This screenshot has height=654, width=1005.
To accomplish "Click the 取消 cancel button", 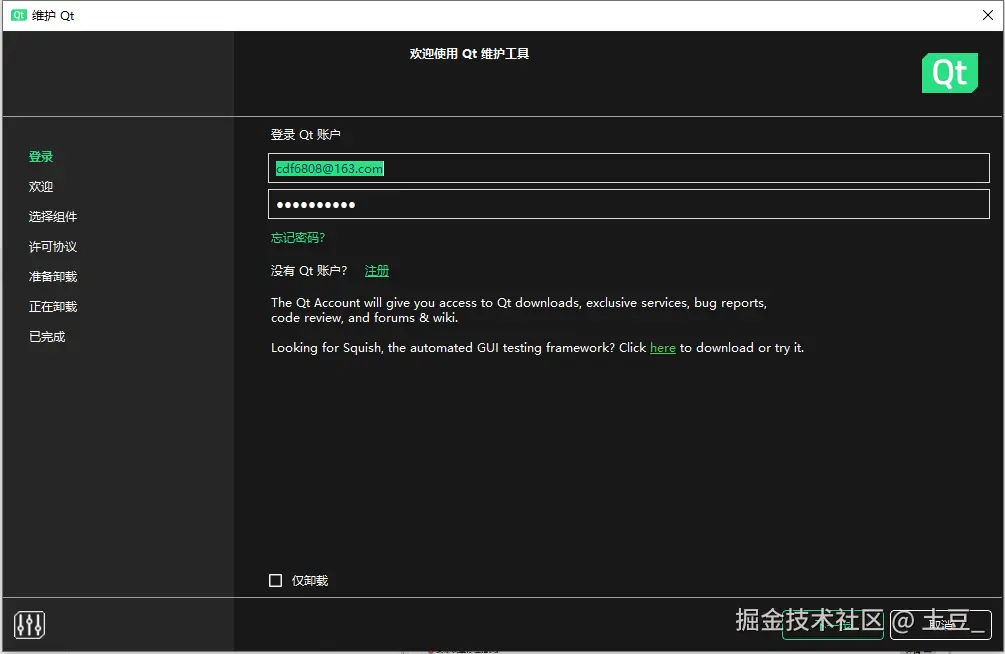I will pos(940,625).
